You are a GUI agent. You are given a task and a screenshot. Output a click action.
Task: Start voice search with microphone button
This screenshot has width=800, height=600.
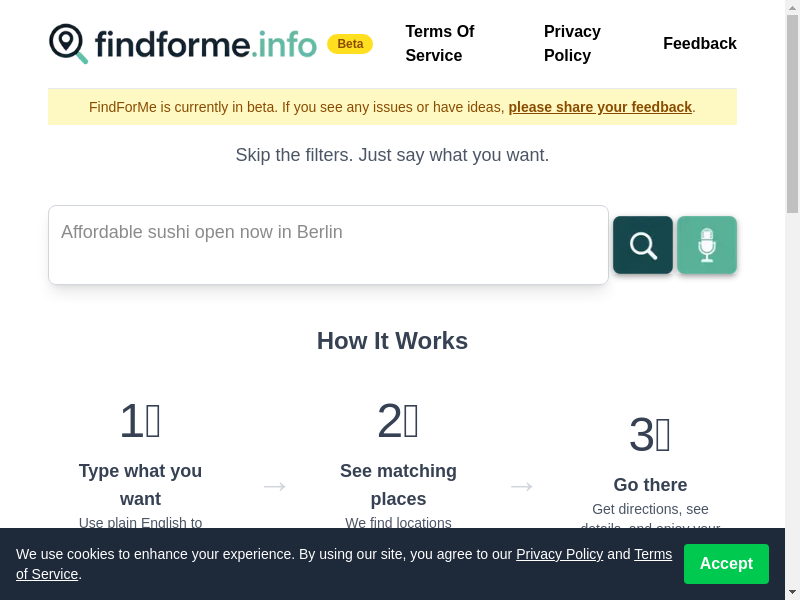tap(707, 245)
